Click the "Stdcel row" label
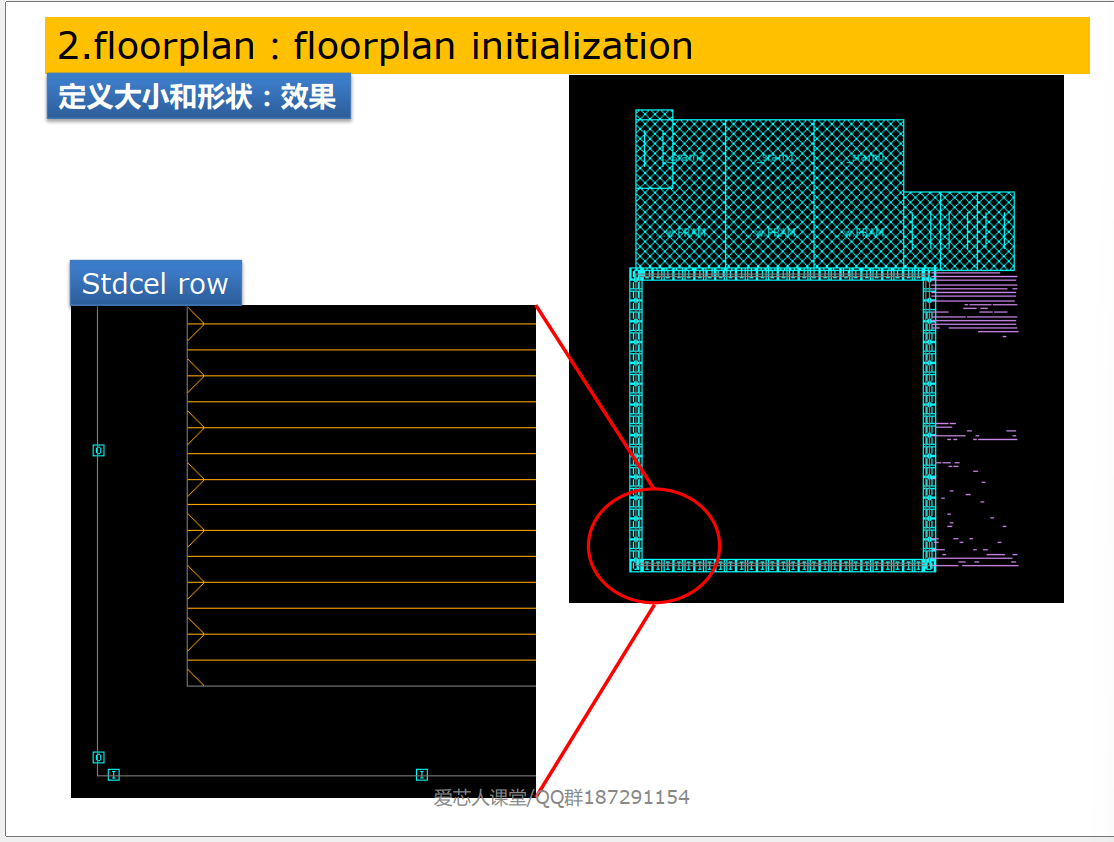Image resolution: width=1114 pixels, height=842 pixels. [x=155, y=283]
